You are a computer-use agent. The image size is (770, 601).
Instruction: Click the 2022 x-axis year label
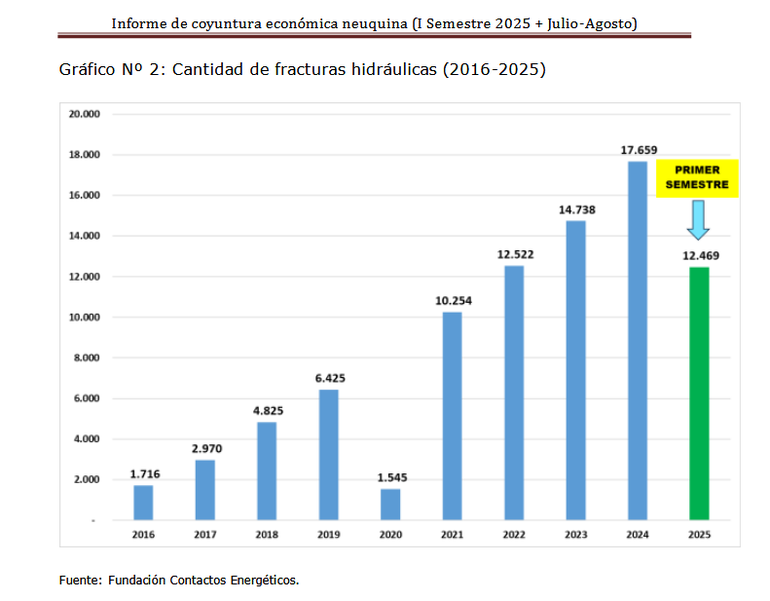pos(513,535)
